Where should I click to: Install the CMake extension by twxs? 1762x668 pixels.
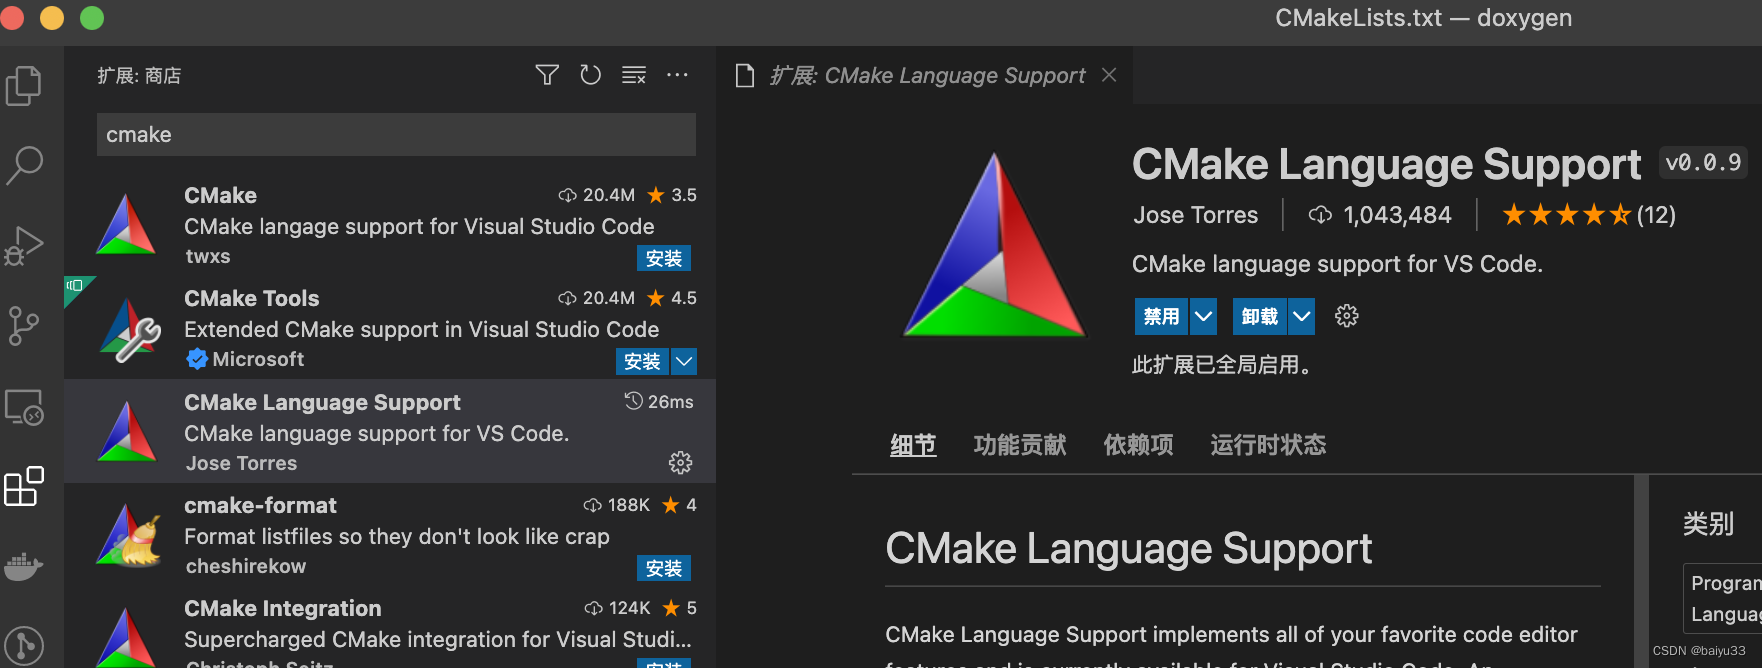664,258
